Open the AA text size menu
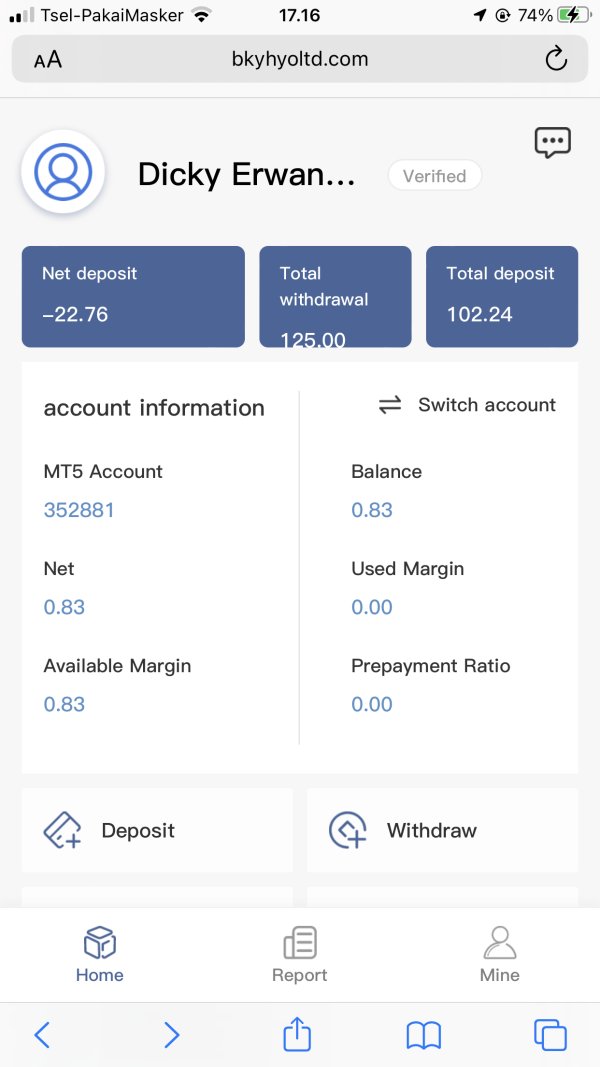 [x=48, y=60]
